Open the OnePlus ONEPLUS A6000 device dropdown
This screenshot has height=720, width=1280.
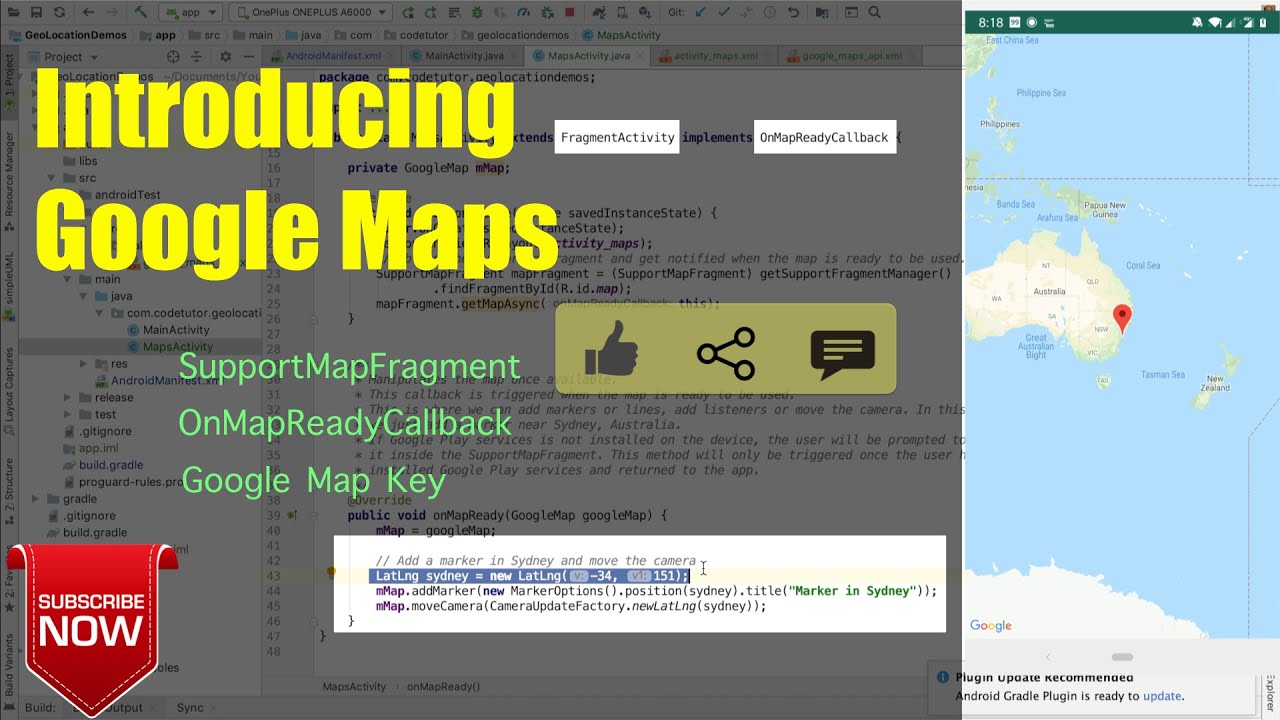point(308,13)
